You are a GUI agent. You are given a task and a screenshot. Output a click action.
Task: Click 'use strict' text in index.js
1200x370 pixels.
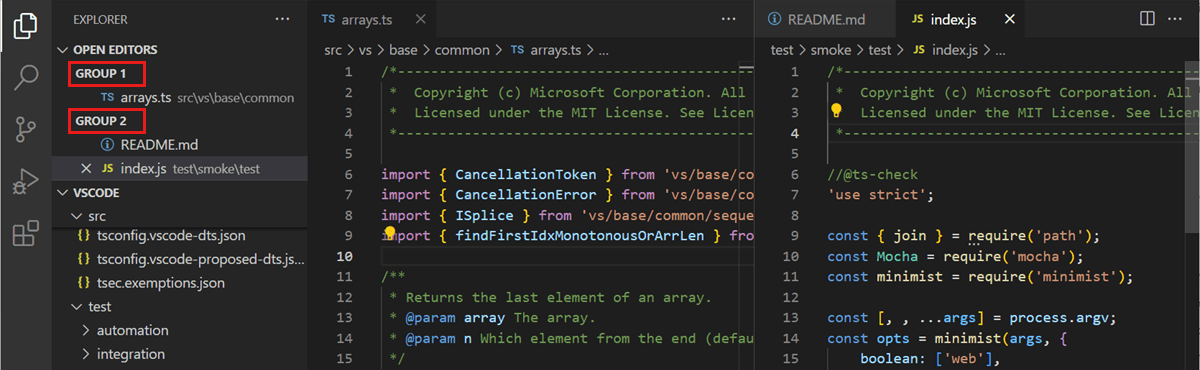[x=880, y=195]
